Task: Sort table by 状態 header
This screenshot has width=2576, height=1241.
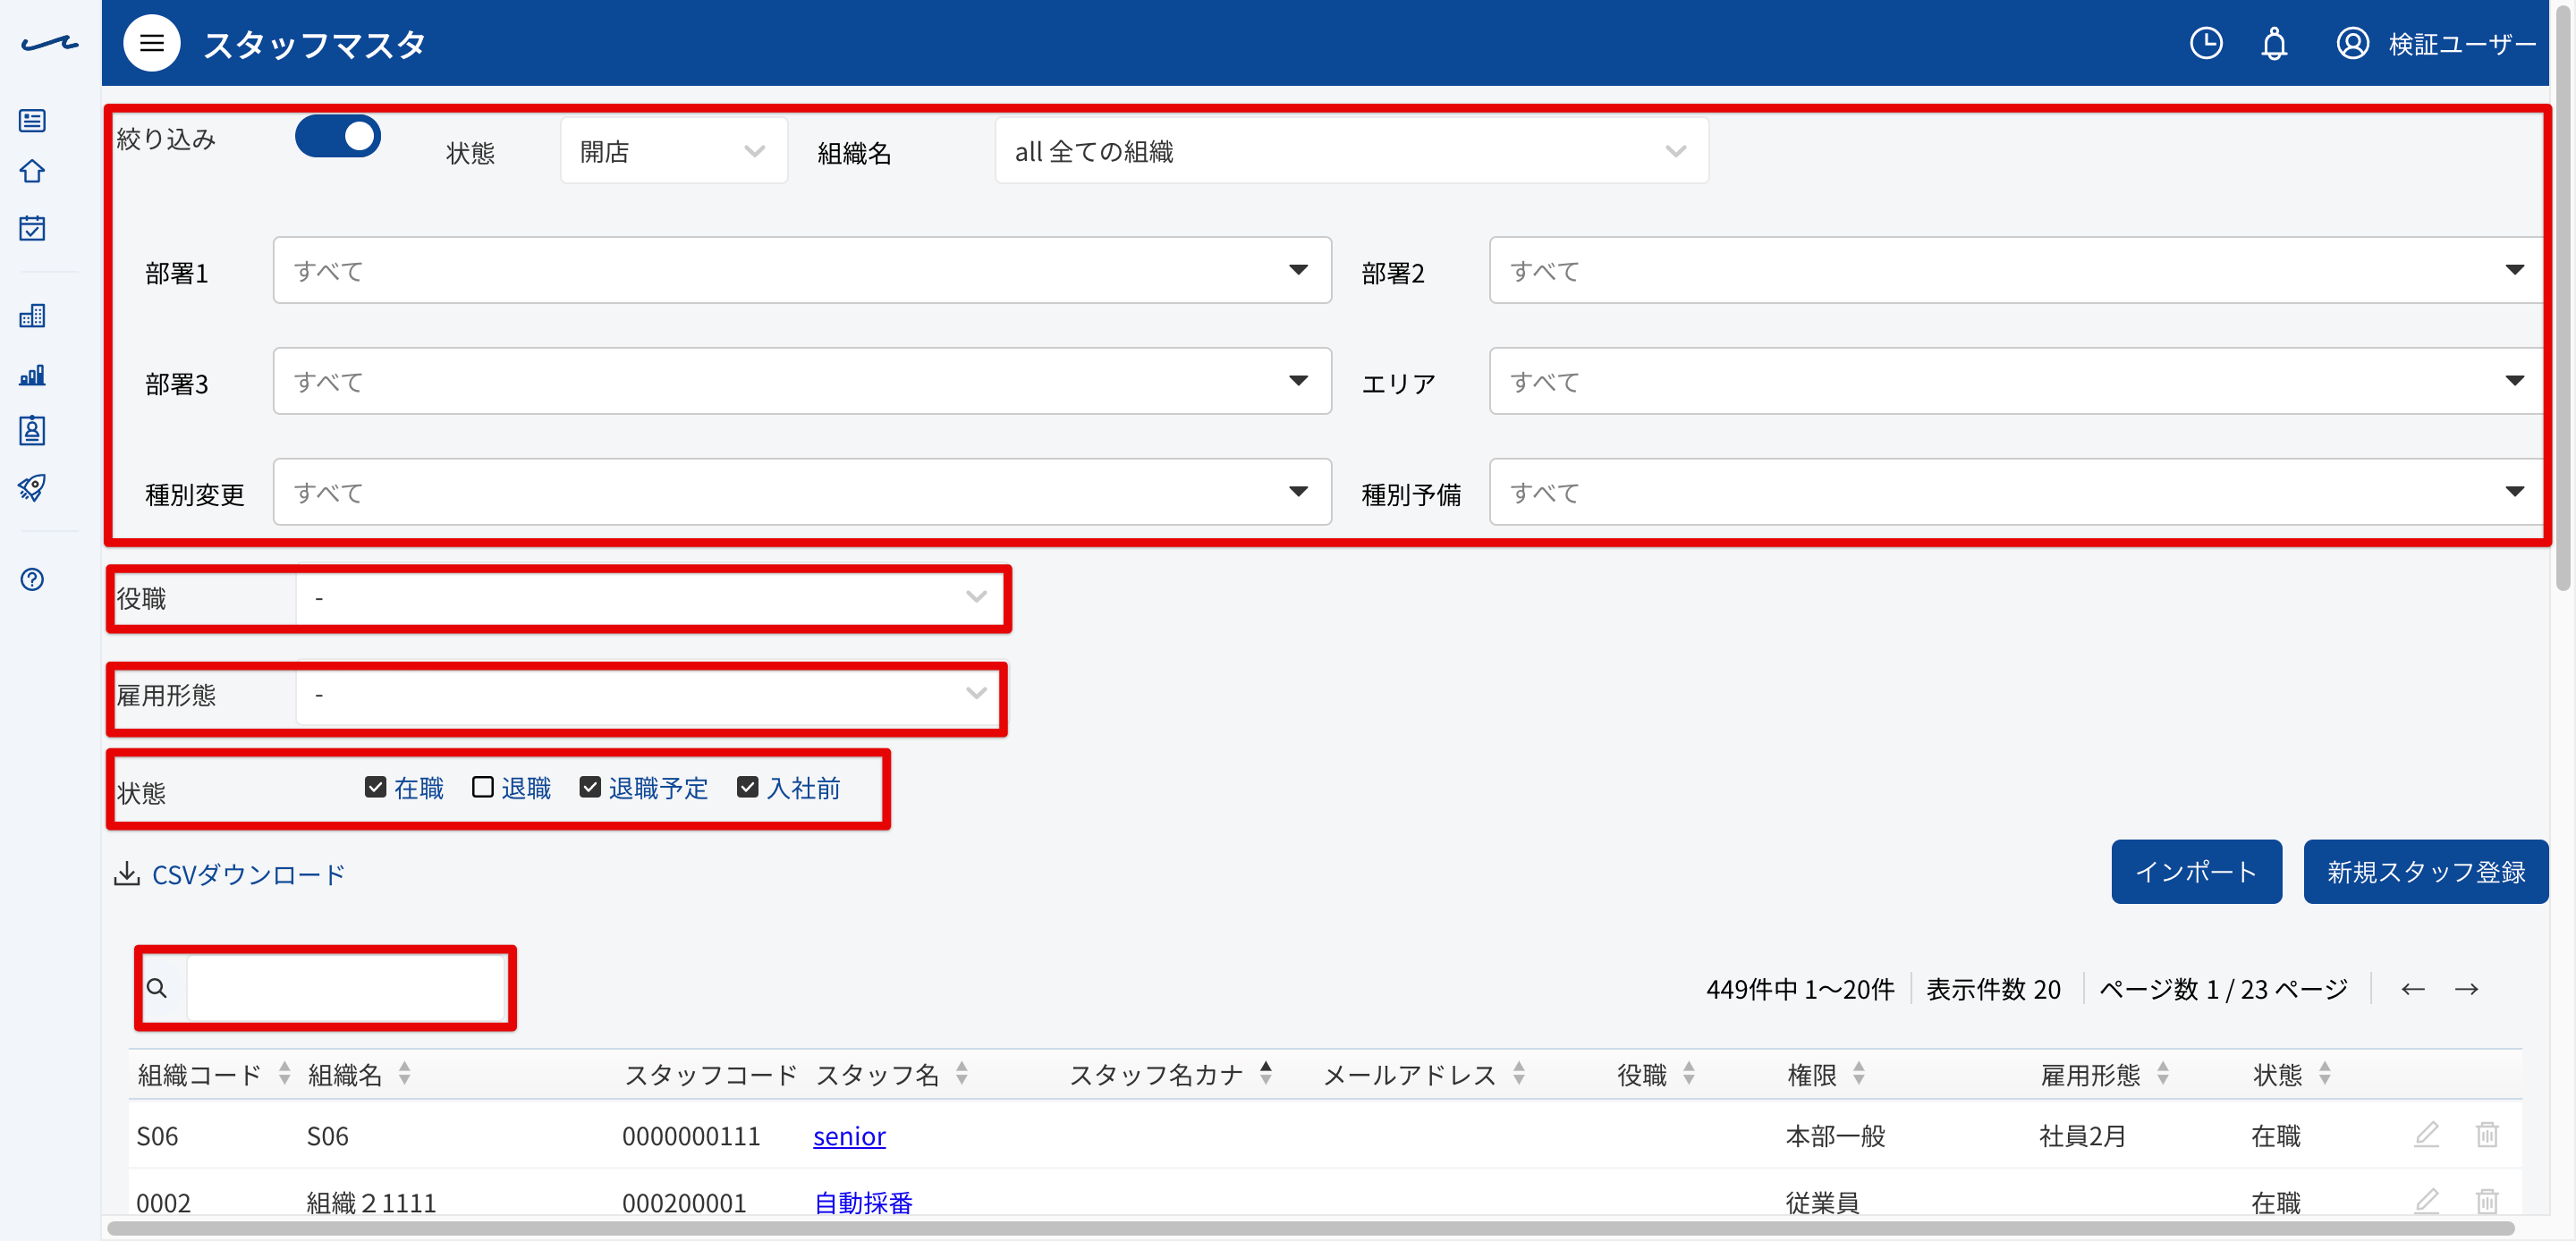Action: (2277, 1074)
